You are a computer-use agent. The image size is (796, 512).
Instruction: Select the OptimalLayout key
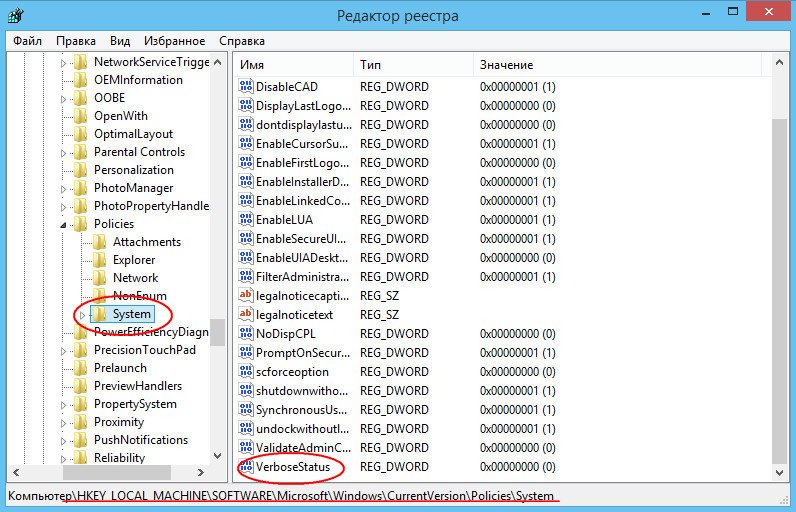tap(133, 134)
